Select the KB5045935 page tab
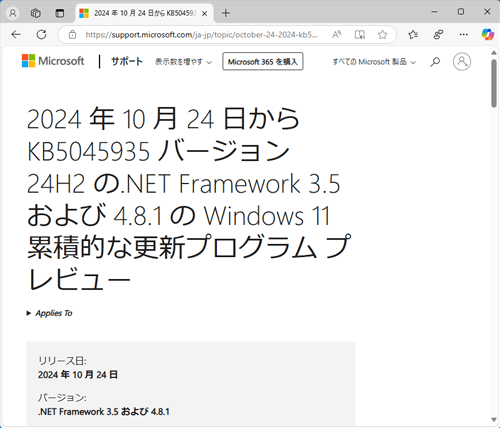The height and width of the screenshot is (428, 500). 144,13
